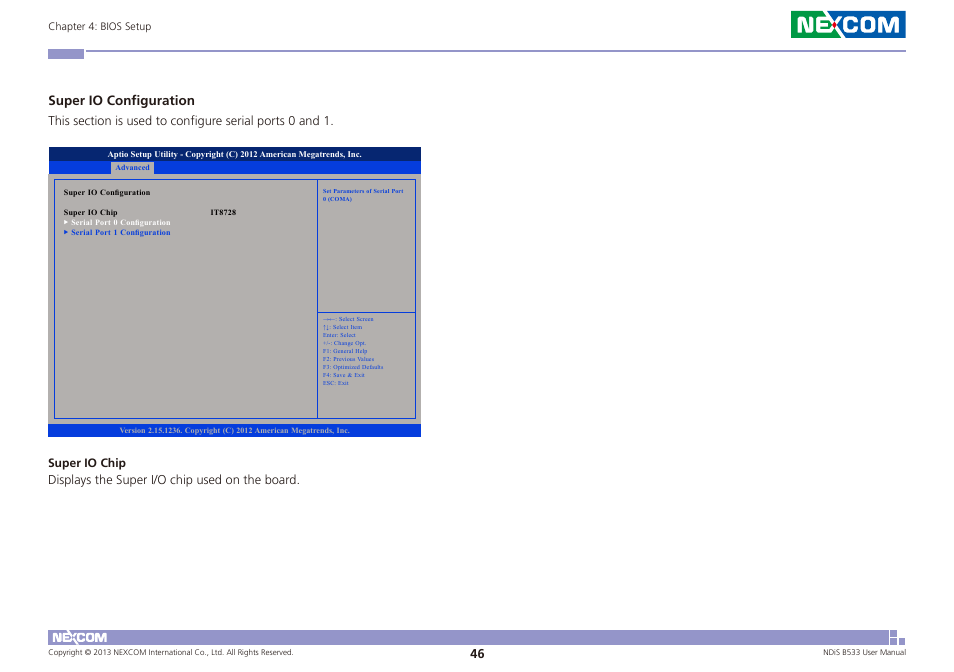Click the ESC: Exit hint
The width and height of the screenshot is (954, 672).
point(336,383)
